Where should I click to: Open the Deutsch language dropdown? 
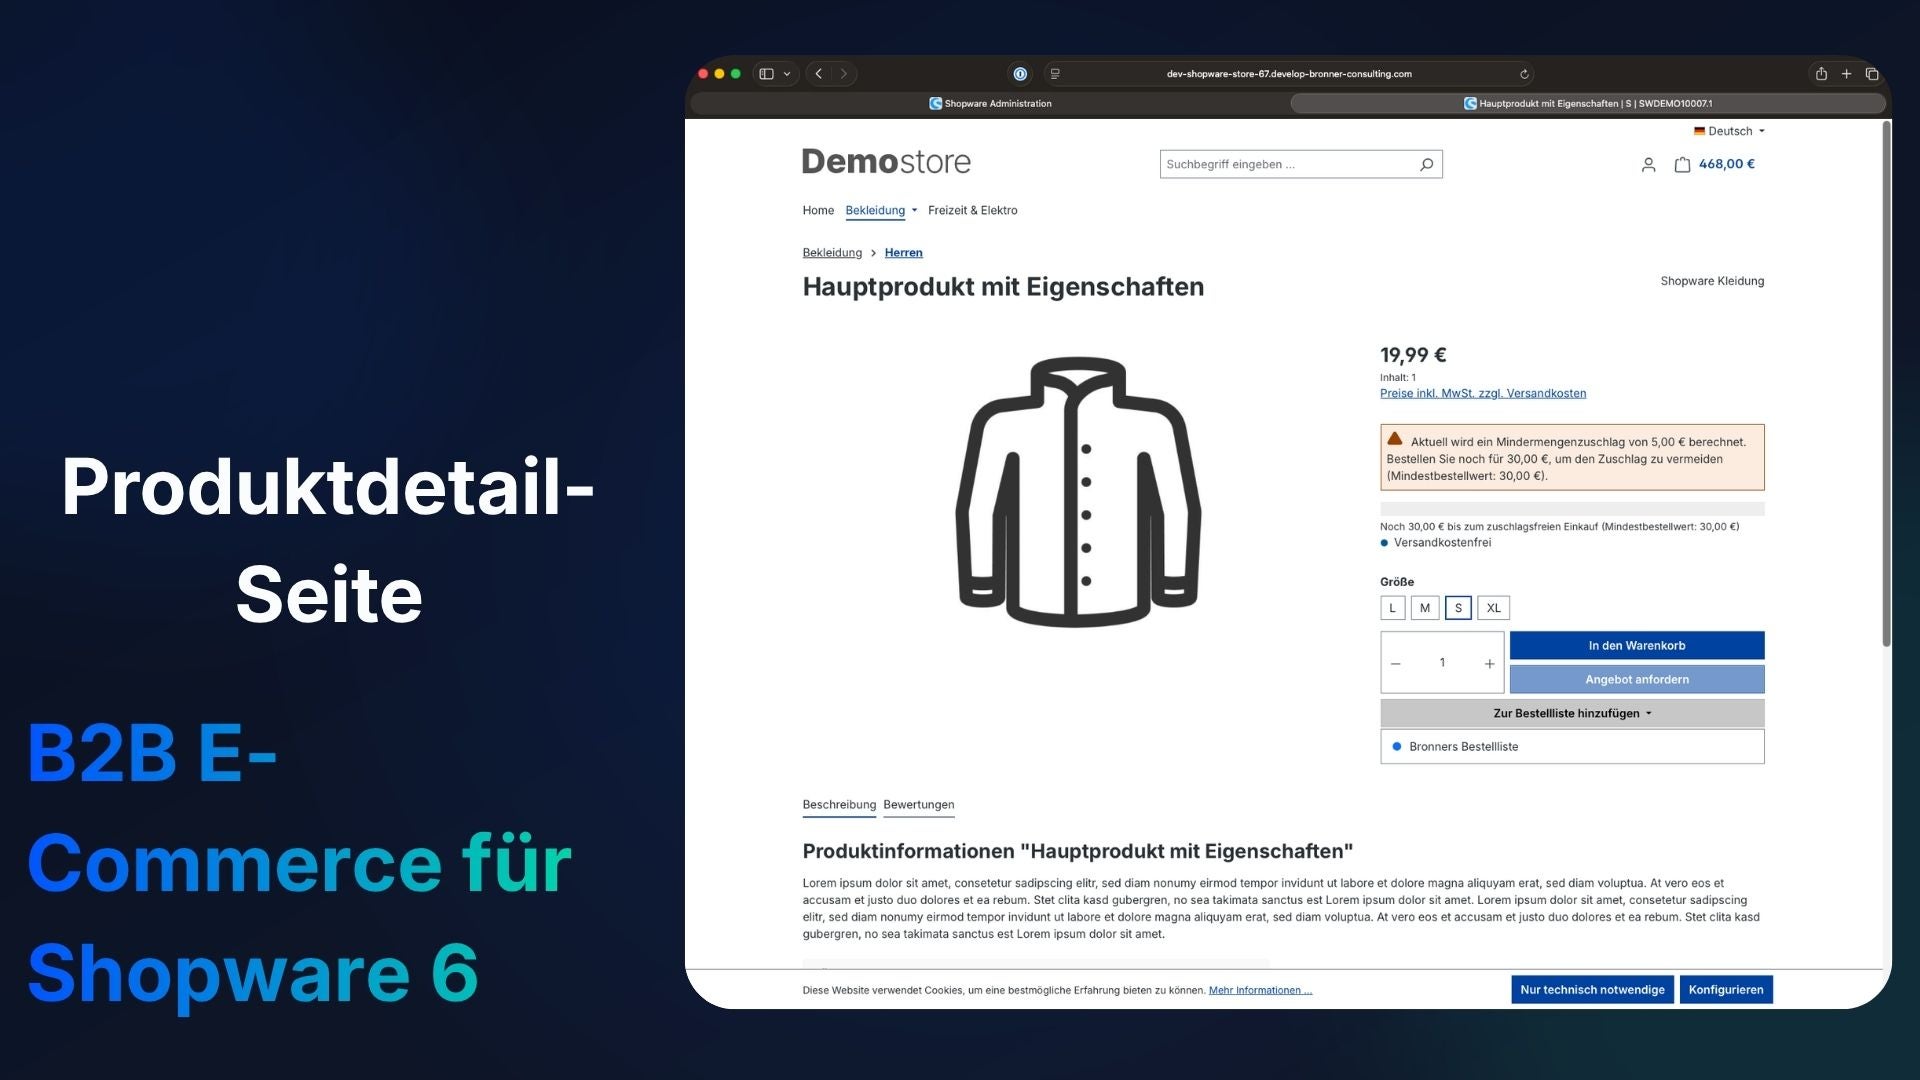pos(1729,131)
